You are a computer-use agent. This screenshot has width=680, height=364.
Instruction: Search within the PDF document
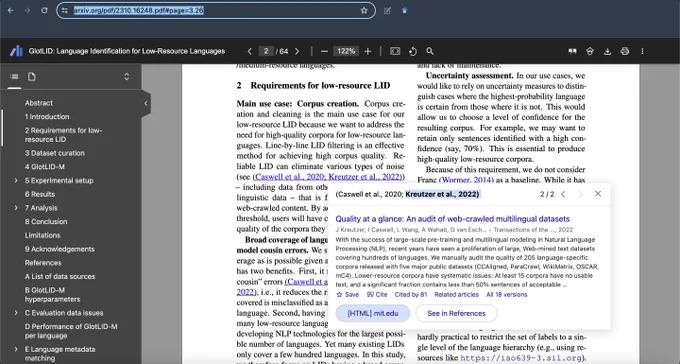pyautogui.click(x=430, y=51)
